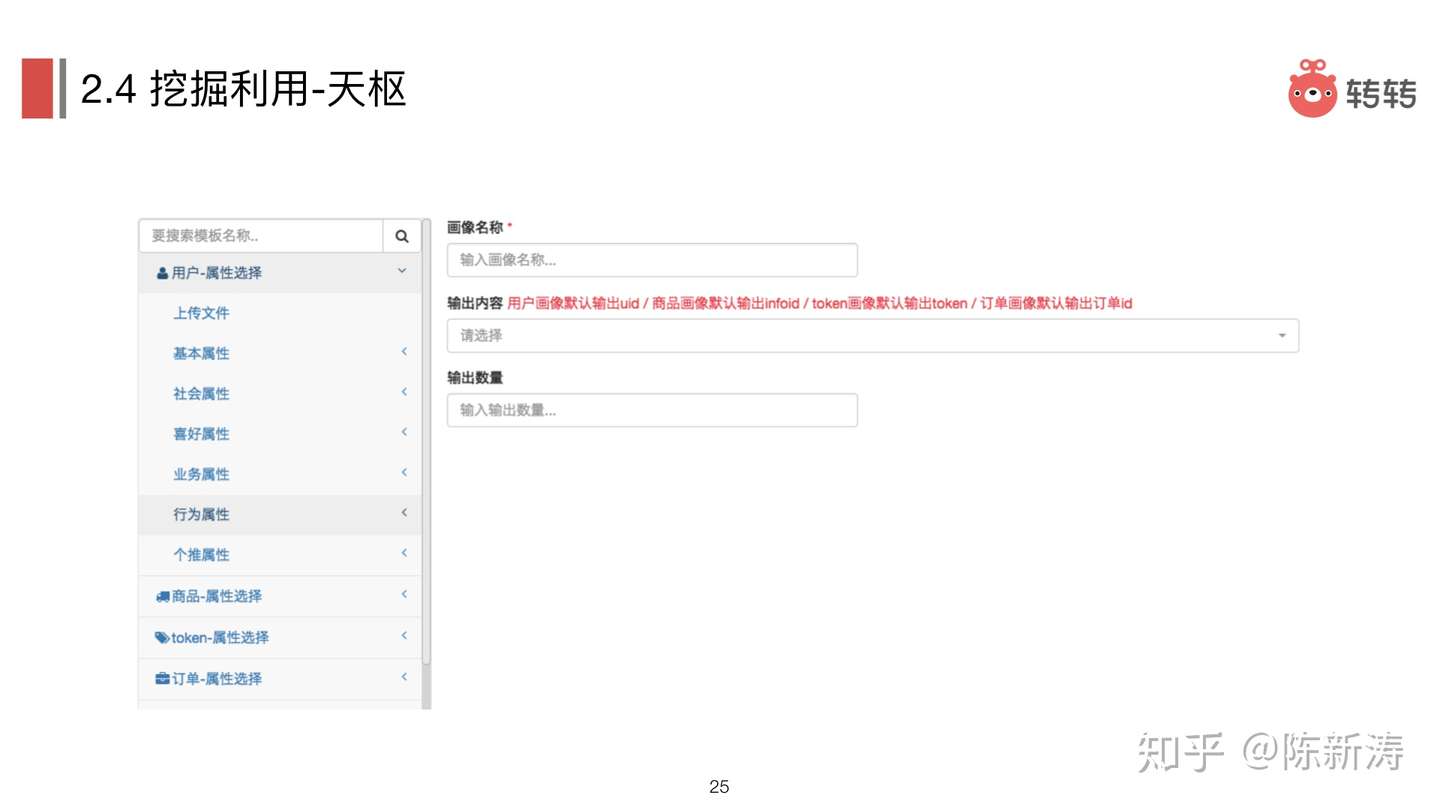
Task: Click the truck icon beside 商品-属性选择
Action: point(163,596)
